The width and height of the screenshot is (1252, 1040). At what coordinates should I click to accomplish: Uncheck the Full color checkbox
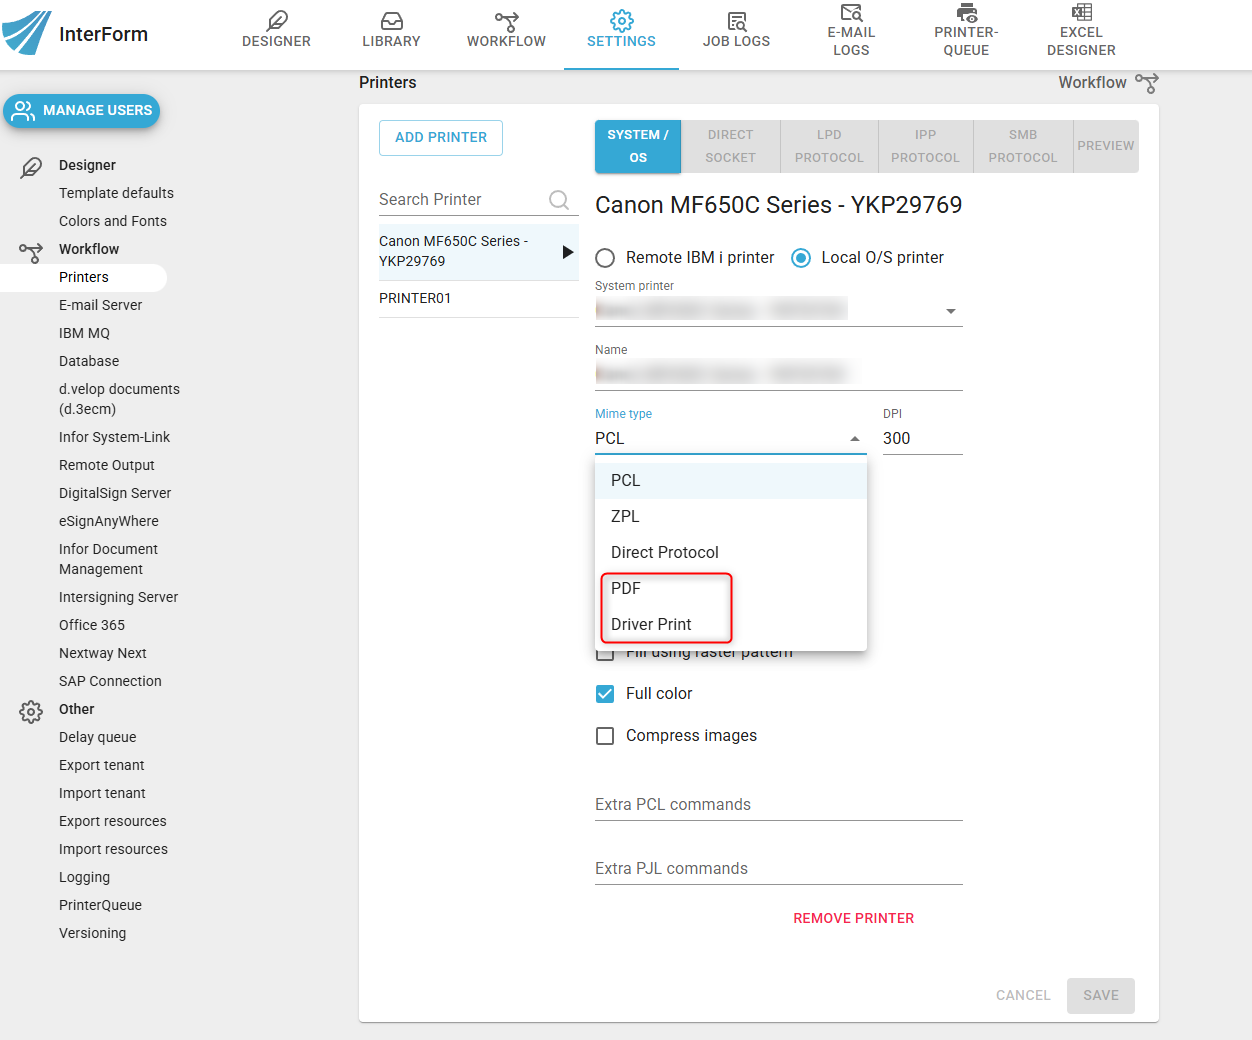pos(605,694)
